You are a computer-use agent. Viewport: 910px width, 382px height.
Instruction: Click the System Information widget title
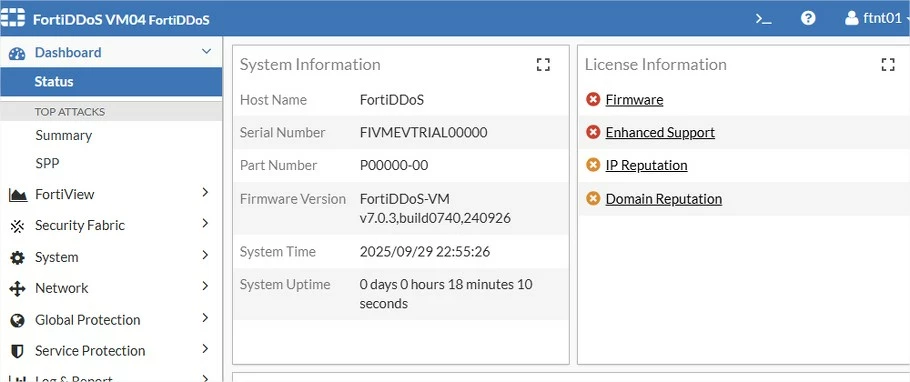[x=310, y=65]
